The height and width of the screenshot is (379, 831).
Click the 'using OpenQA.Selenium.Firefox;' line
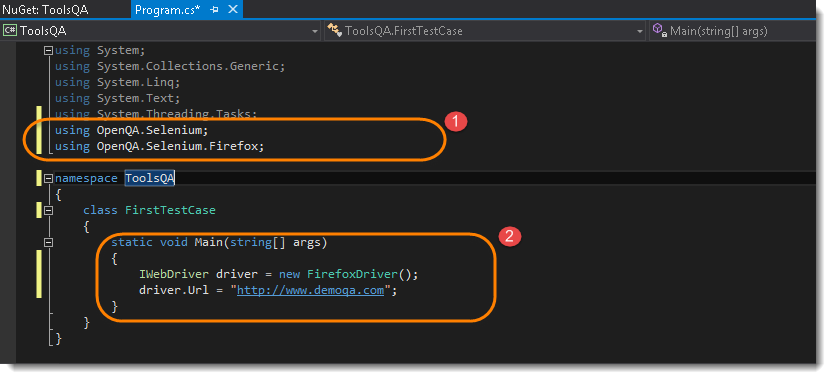(x=160, y=146)
